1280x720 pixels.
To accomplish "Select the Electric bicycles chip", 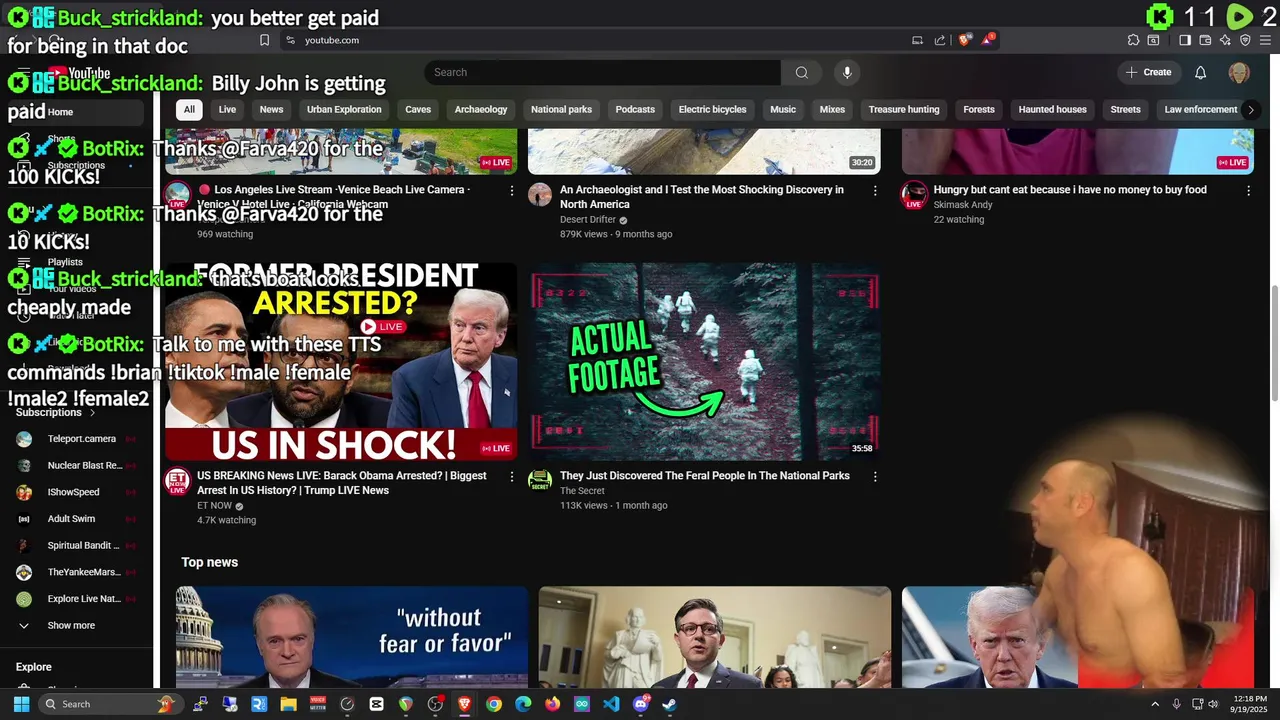I will click(x=712, y=109).
